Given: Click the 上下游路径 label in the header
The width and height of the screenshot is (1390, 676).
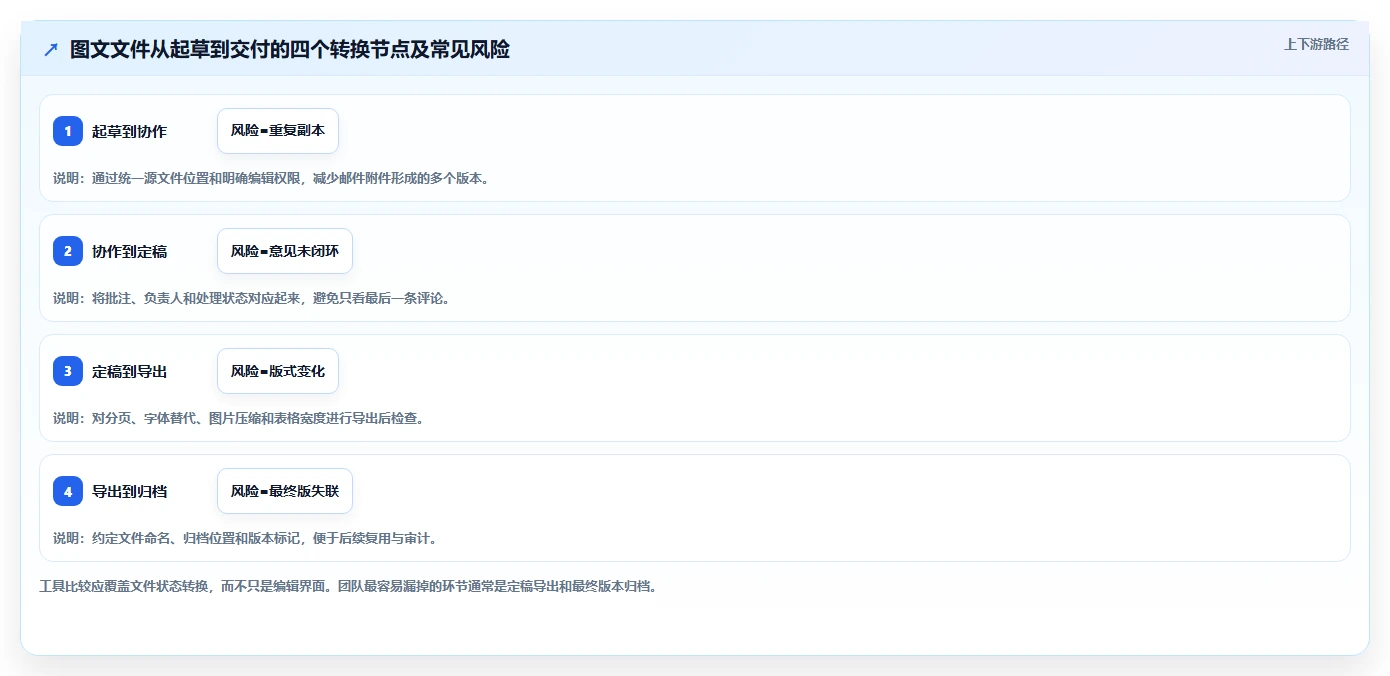Looking at the screenshot, I should coord(1316,44).
